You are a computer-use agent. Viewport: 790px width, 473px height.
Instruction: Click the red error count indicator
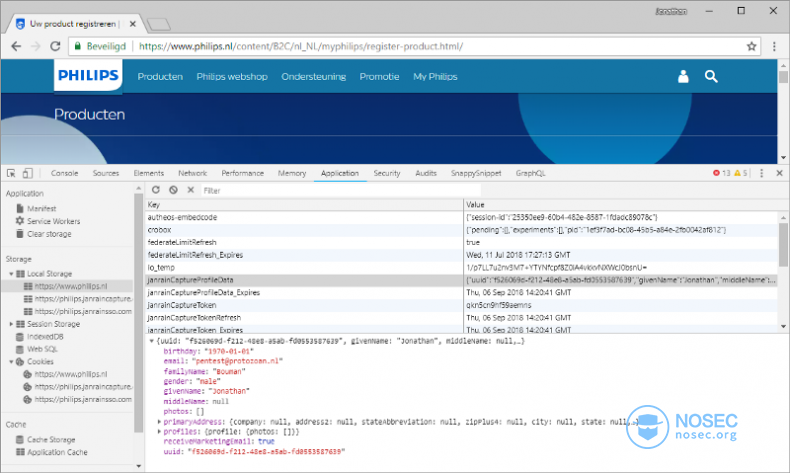coord(721,173)
